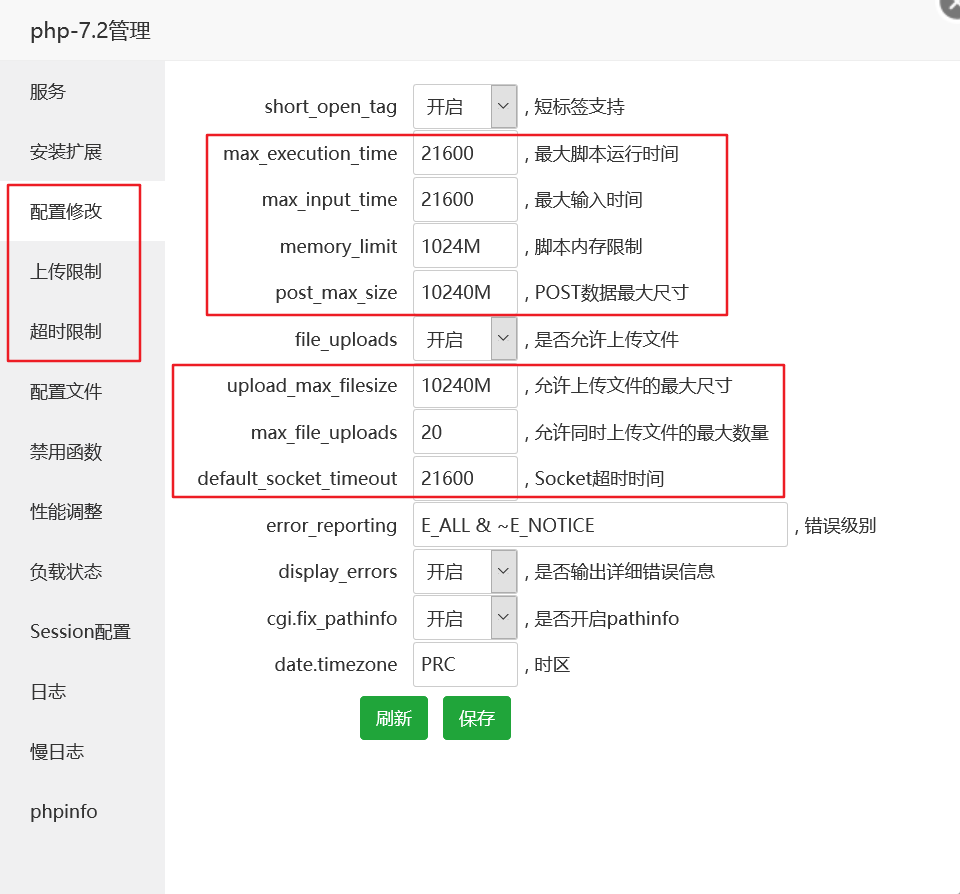The image size is (960, 894).
Task: Click the 短标签支持 description text
Action: 579,107
